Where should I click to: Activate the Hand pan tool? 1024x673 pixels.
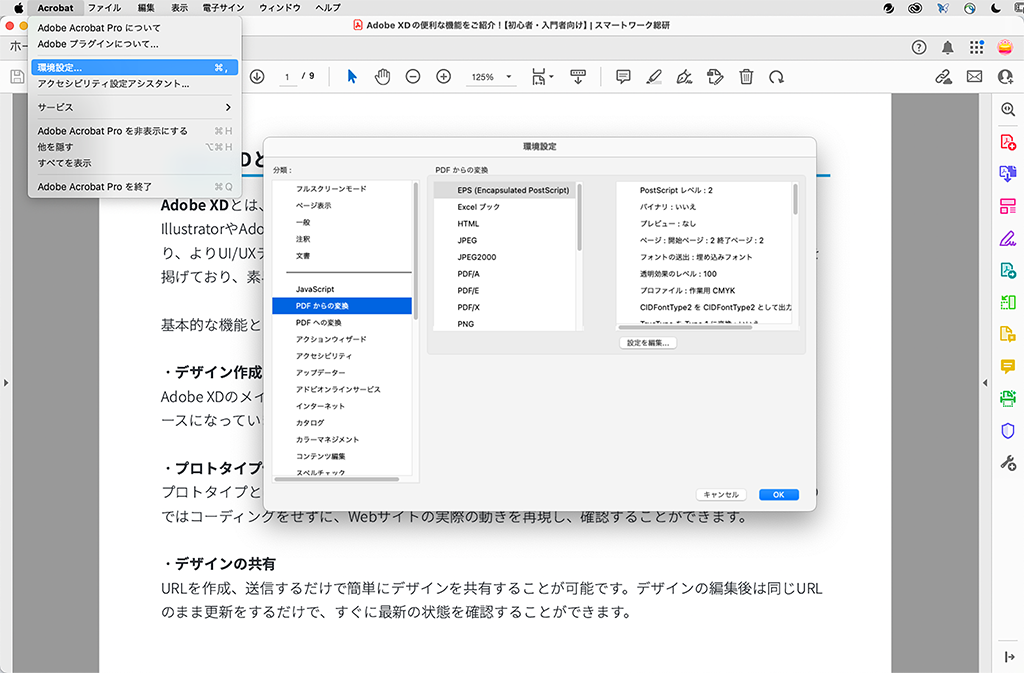point(383,77)
